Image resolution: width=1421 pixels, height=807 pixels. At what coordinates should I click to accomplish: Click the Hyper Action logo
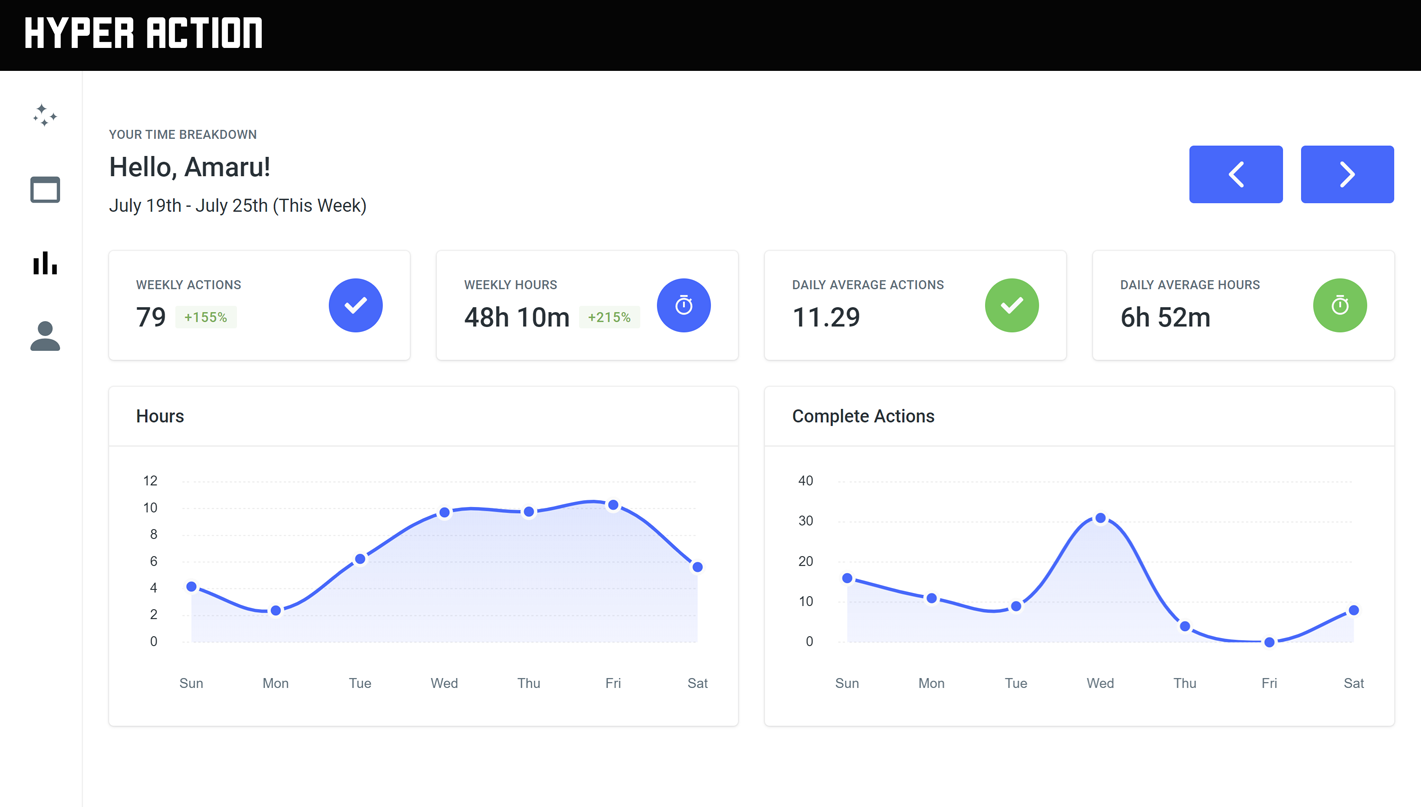[144, 34]
